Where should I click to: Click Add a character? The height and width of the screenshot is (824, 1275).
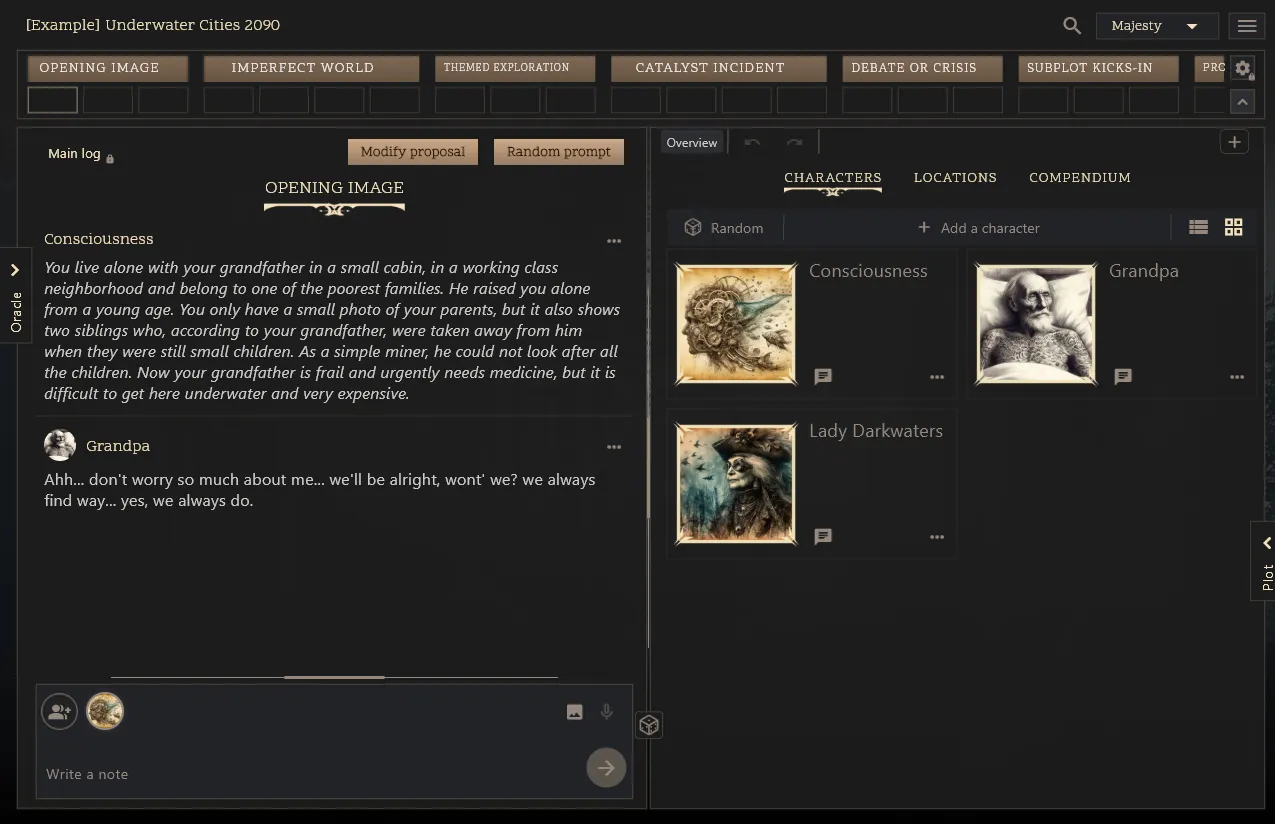978,228
